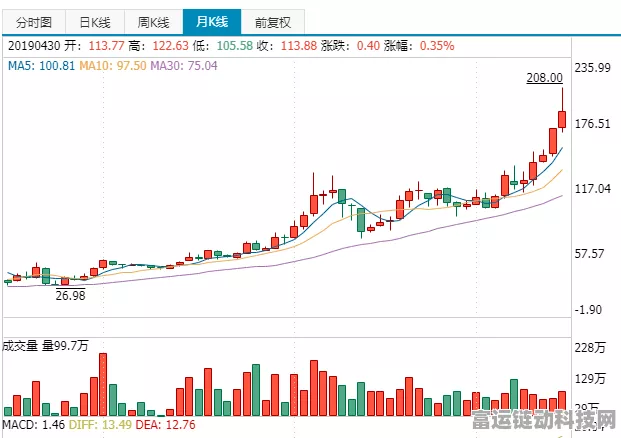This screenshot has height=438, width=621.
Task: Select the MA30: 75.04 indicator text
Action: coord(184,66)
